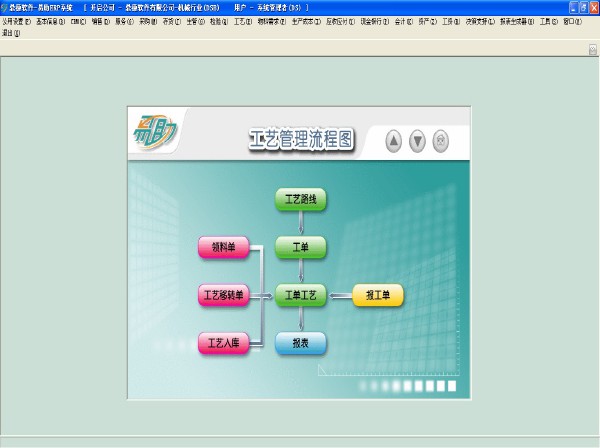Open the 公用设置 menu

[x=16, y=20]
